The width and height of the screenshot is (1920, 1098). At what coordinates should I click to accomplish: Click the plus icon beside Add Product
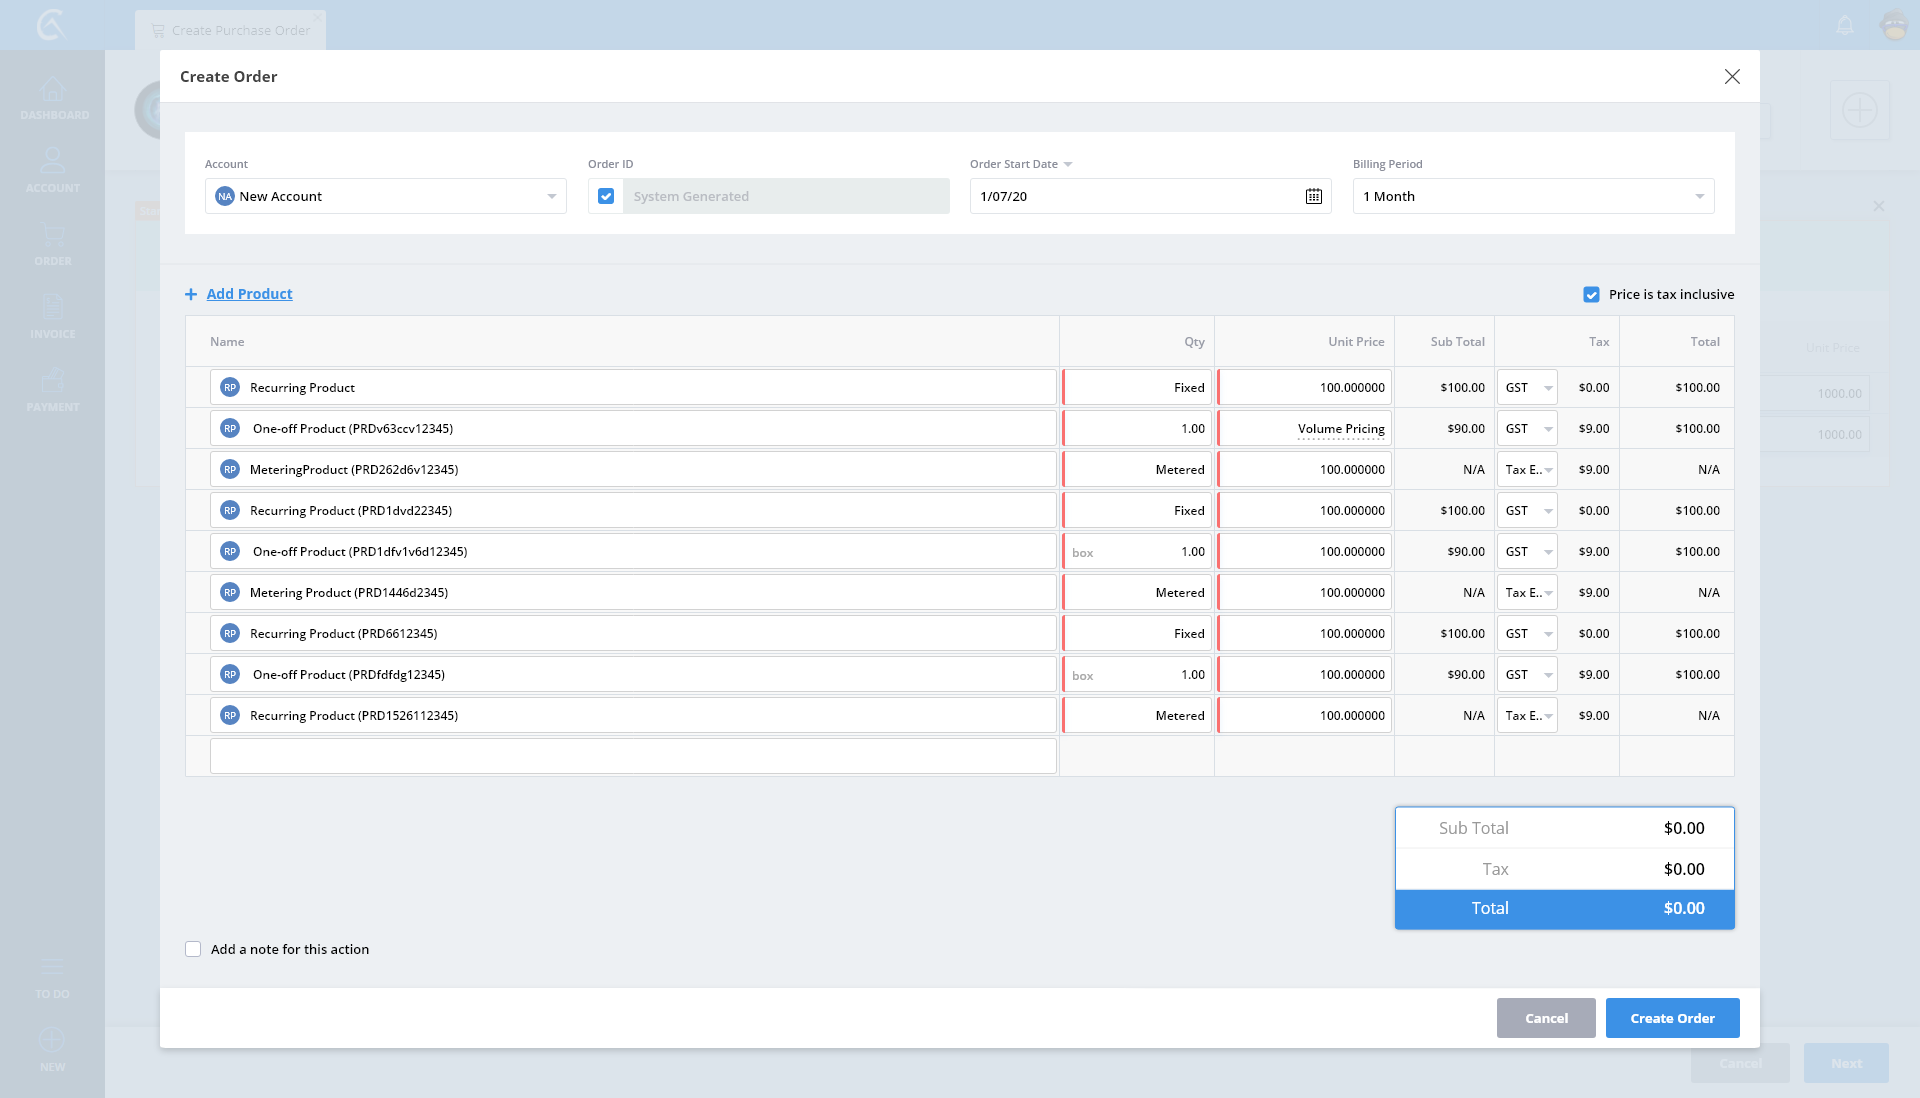(191, 294)
